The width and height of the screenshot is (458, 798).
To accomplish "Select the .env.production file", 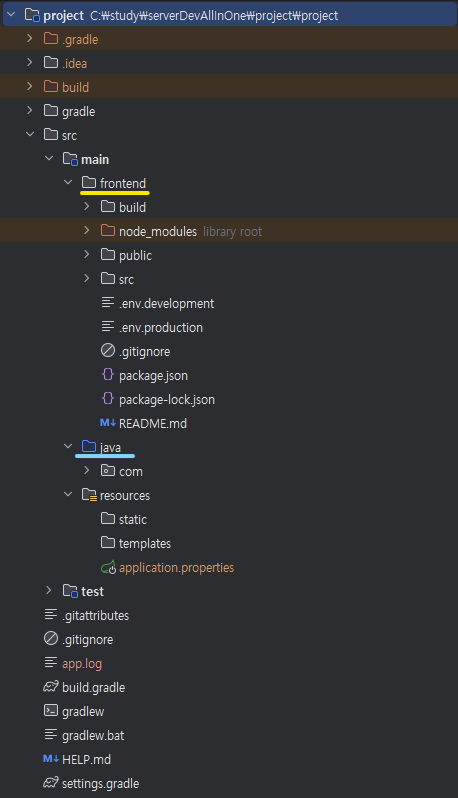I will [x=161, y=328].
